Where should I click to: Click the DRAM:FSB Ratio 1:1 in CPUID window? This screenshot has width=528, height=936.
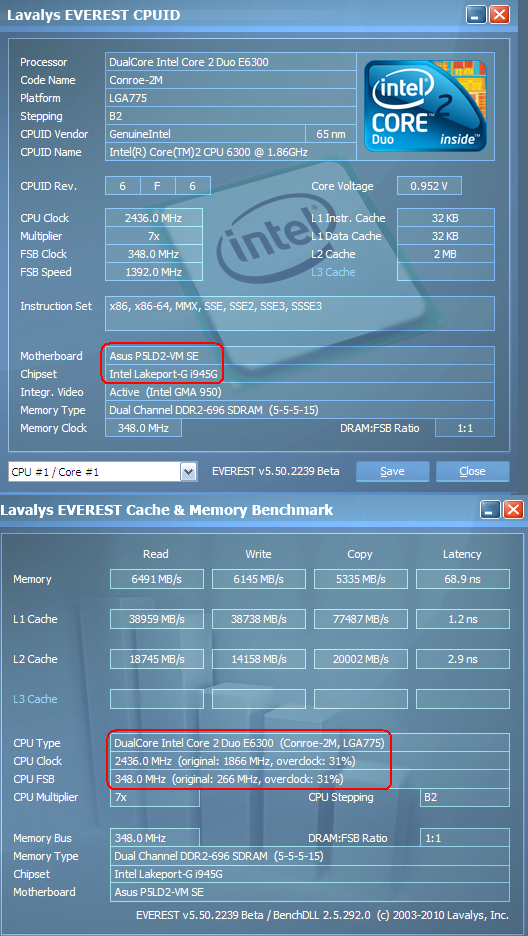pos(465,428)
